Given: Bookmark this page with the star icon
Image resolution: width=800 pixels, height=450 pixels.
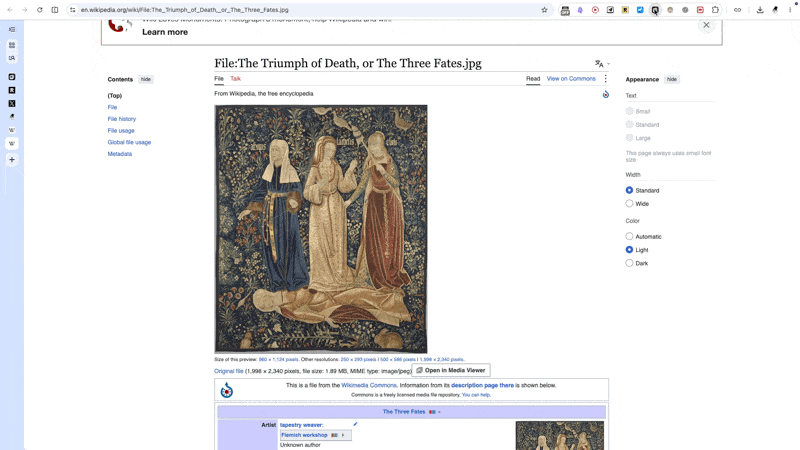Looking at the screenshot, I should tap(544, 10).
